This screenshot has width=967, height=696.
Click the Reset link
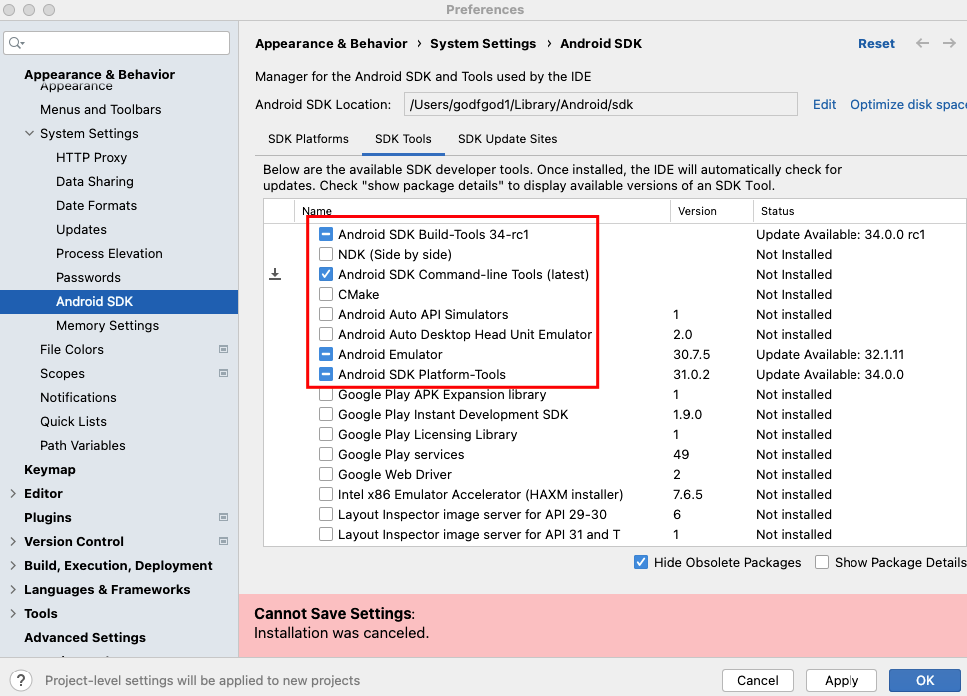click(876, 44)
